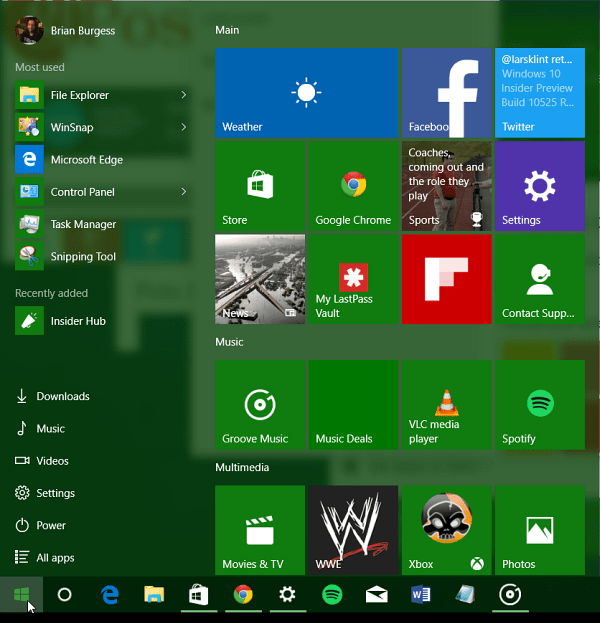The width and height of the screenshot is (600, 623).
Task: Launch Snipping Tool from Most used
Action: click(101, 256)
